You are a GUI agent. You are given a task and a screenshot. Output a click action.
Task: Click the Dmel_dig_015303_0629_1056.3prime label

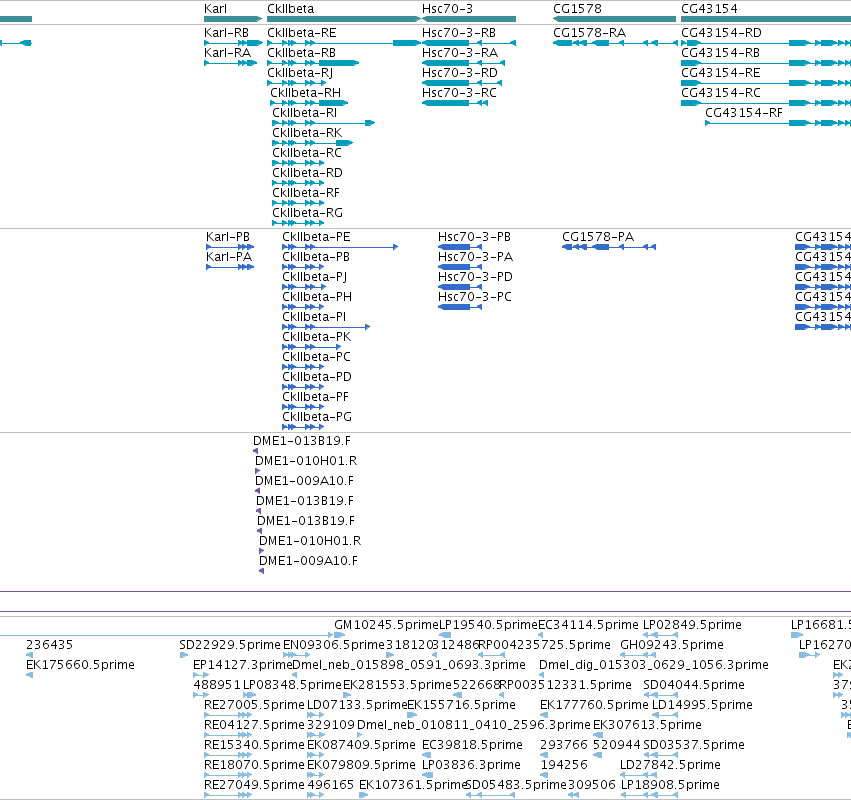654,665
